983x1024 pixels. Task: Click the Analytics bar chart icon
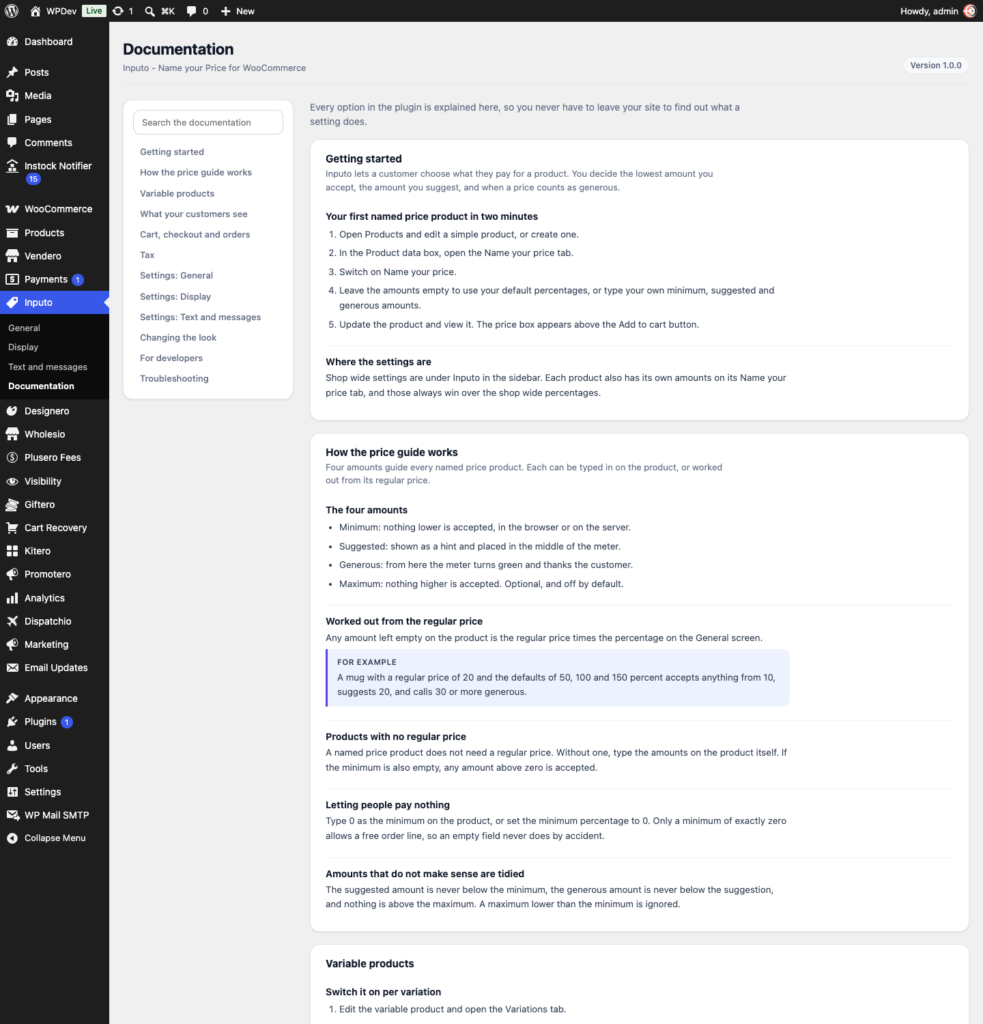[x=12, y=598]
